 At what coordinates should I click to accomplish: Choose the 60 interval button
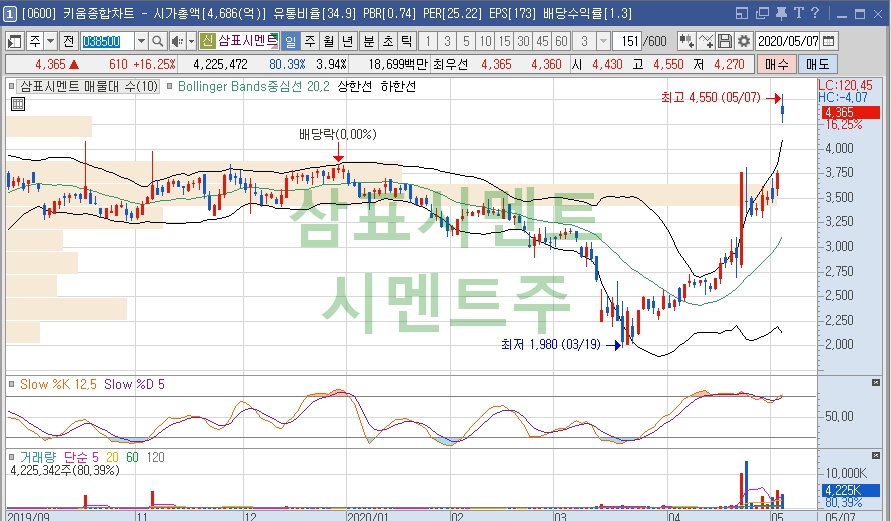(x=561, y=41)
